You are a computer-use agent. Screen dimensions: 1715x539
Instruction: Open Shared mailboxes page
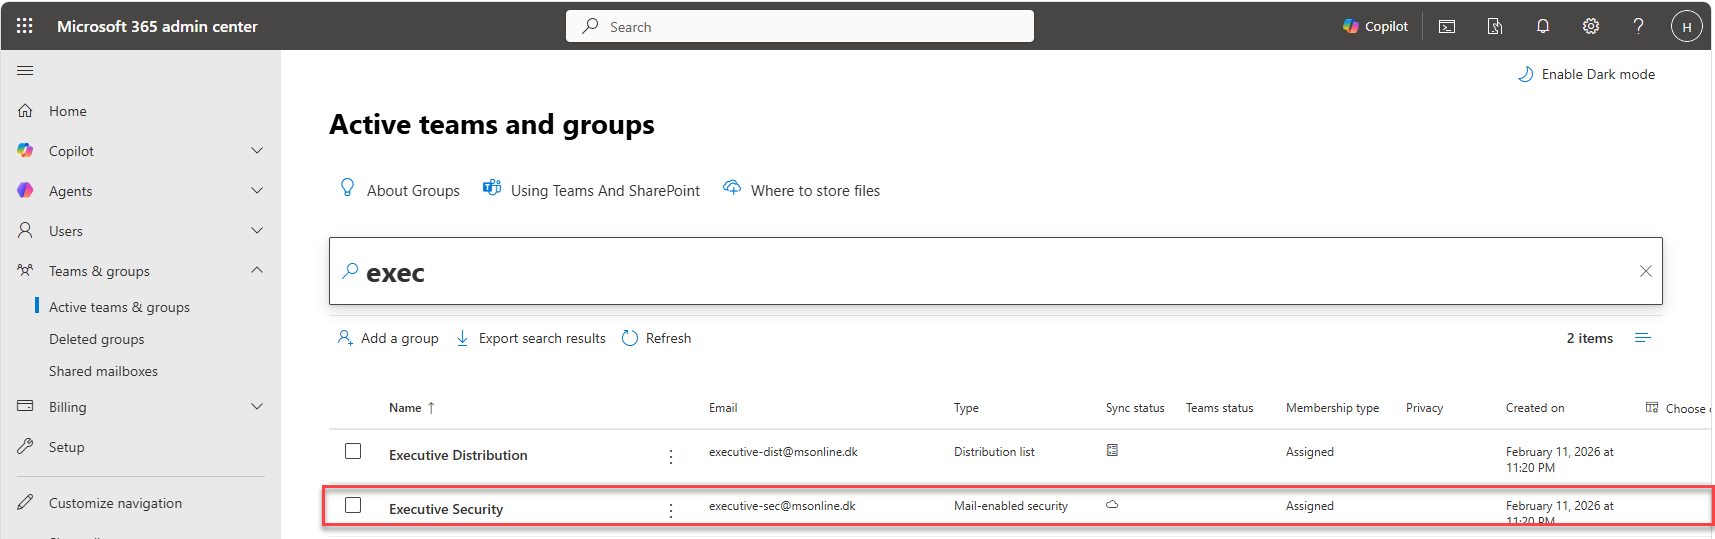103,371
